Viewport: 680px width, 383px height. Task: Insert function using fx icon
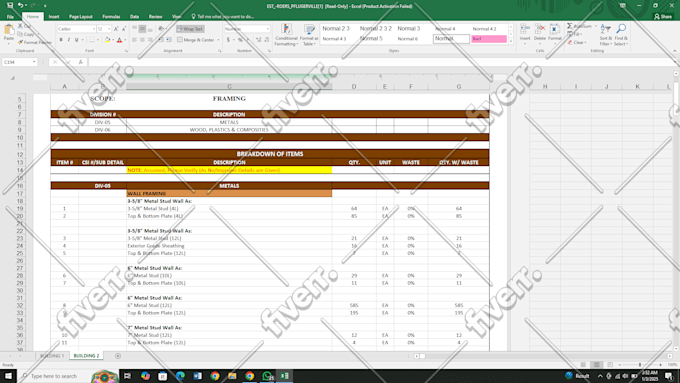click(81, 62)
